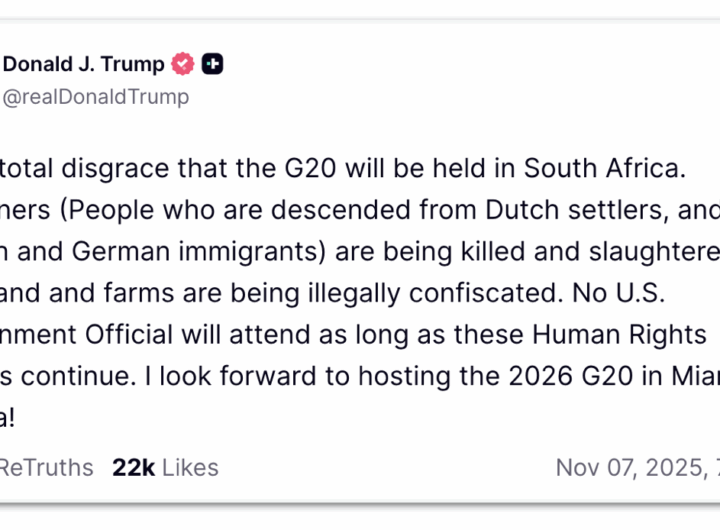Click the bold "22k" number
Screen dimensions: 720x530
[133, 467]
